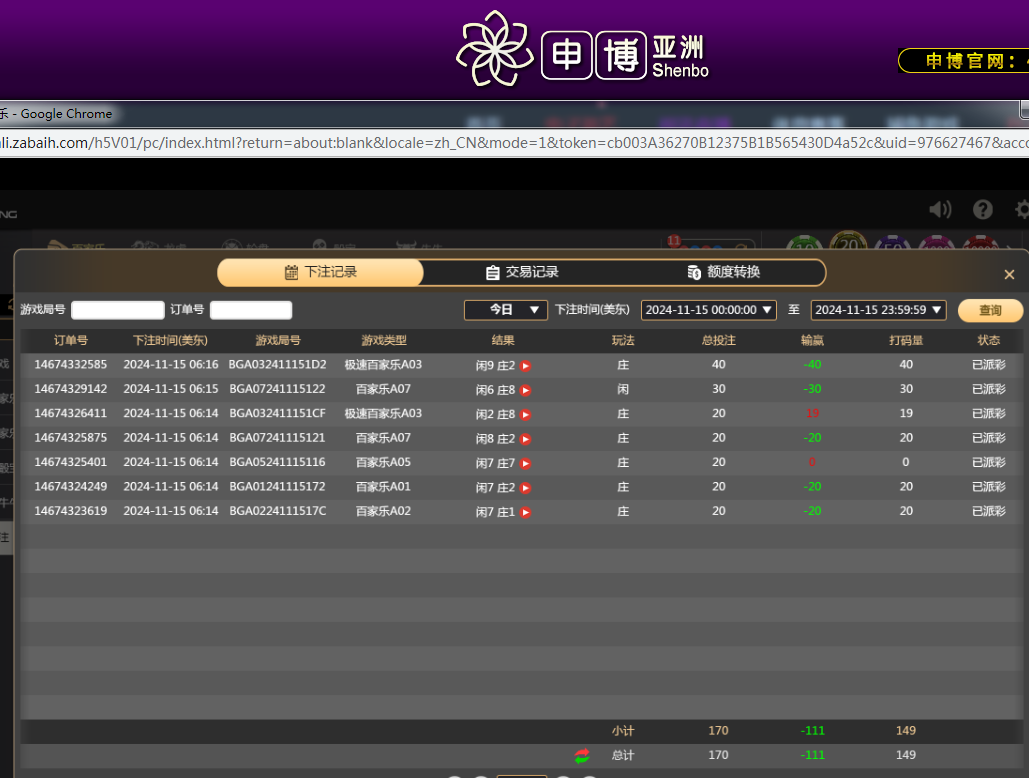This screenshot has width=1029, height=778.
Task: Play replay of round BGA01241115172
Action: point(525,487)
